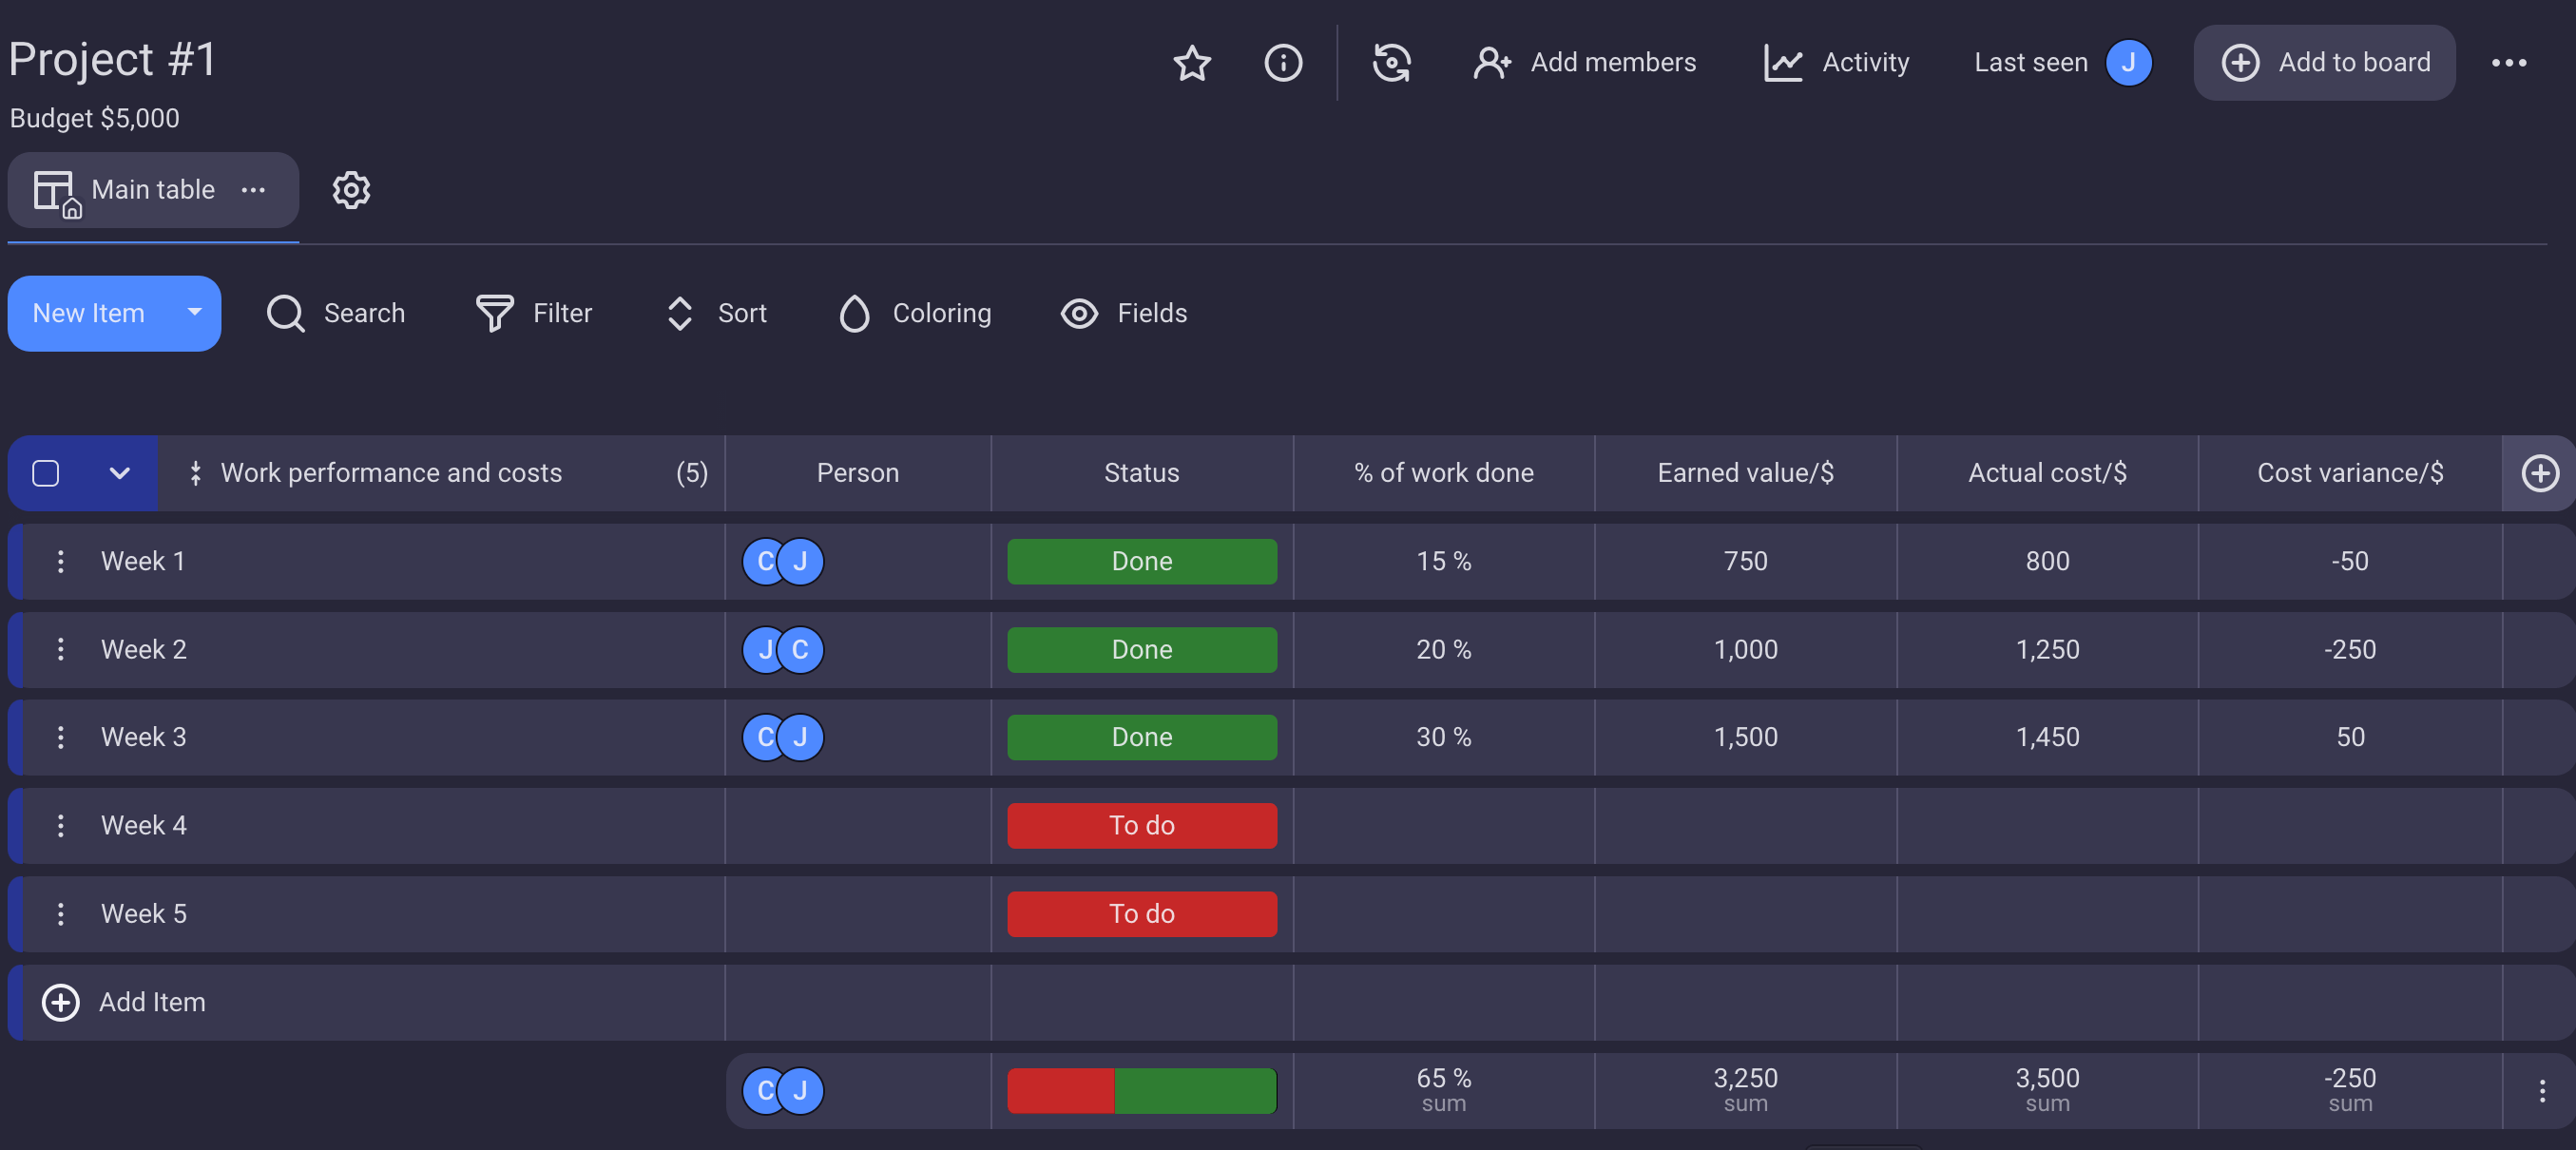Click the Week 1 item name
The height and width of the screenshot is (1150, 2576).
(x=143, y=561)
